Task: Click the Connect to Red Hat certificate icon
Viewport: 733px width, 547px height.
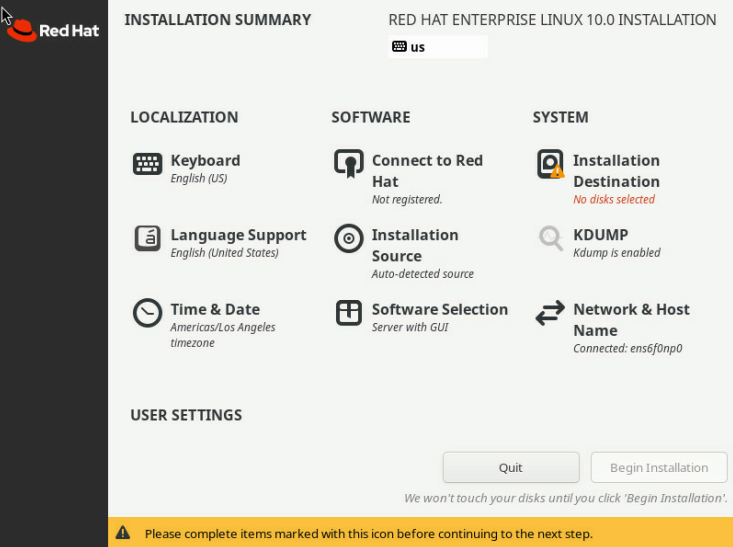Action: [x=349, y=164]
